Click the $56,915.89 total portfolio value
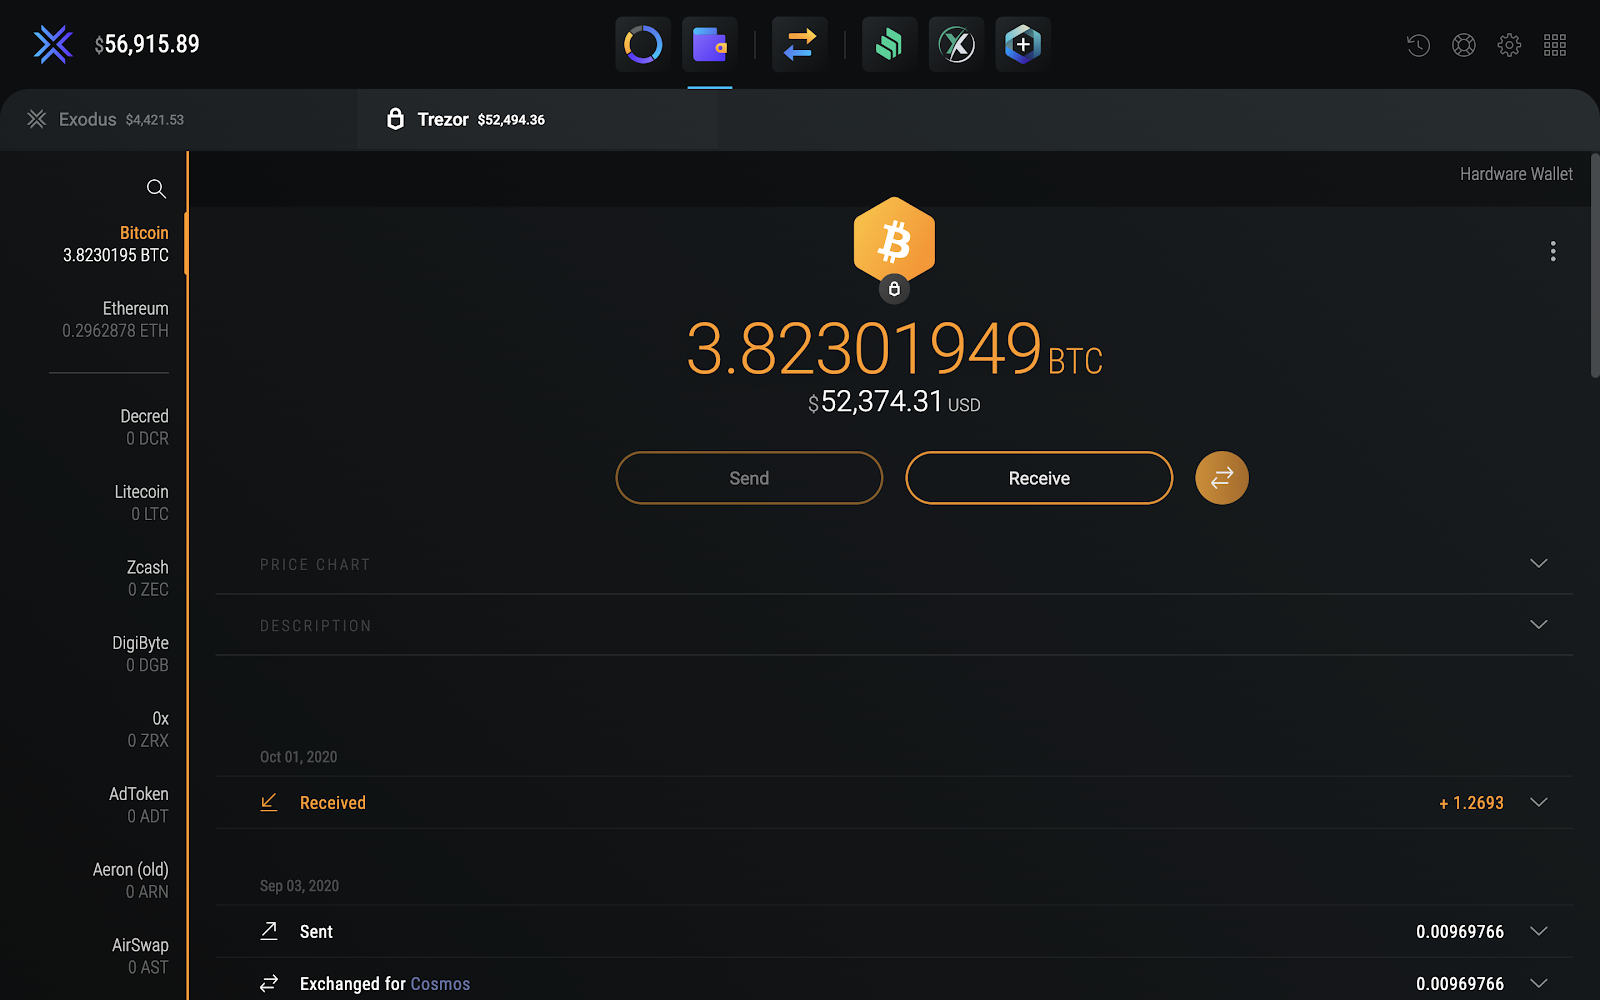 click(x=147, y=44)
